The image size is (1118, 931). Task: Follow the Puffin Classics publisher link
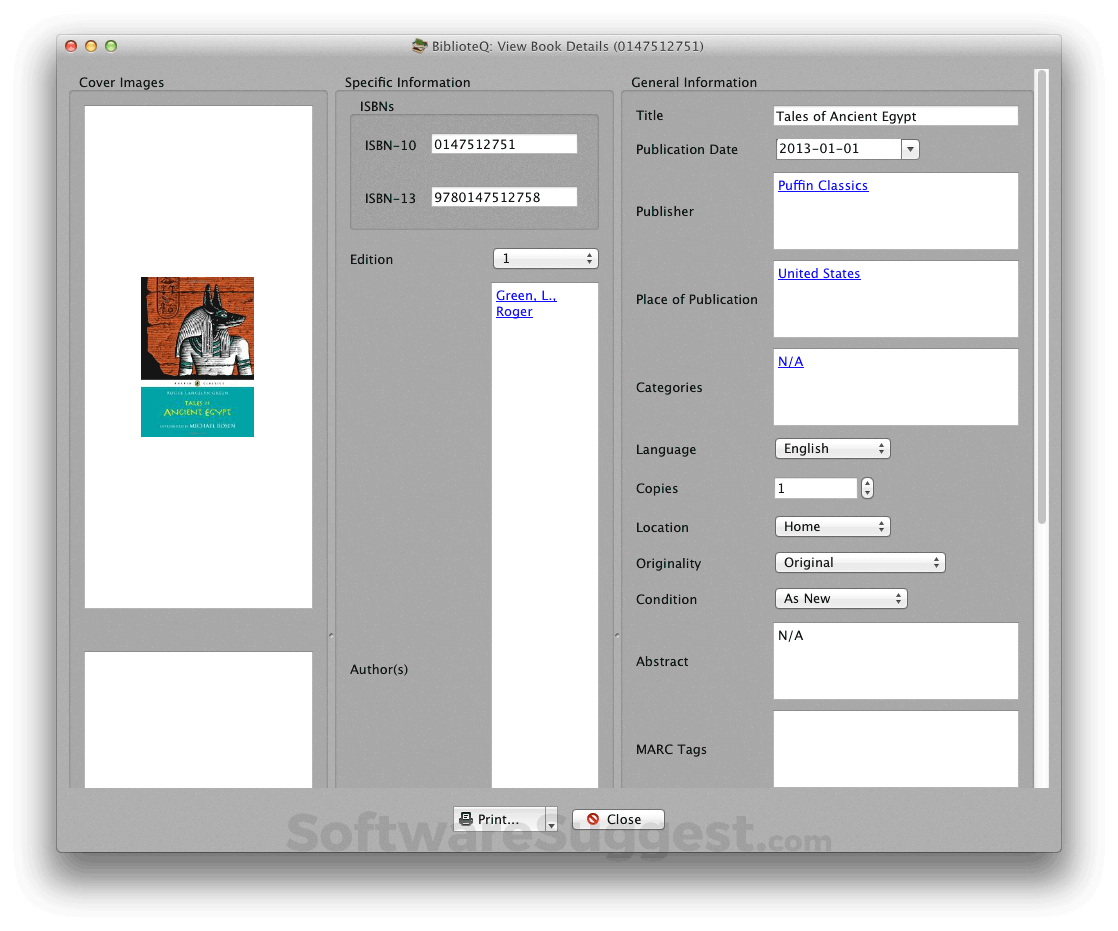822,185
